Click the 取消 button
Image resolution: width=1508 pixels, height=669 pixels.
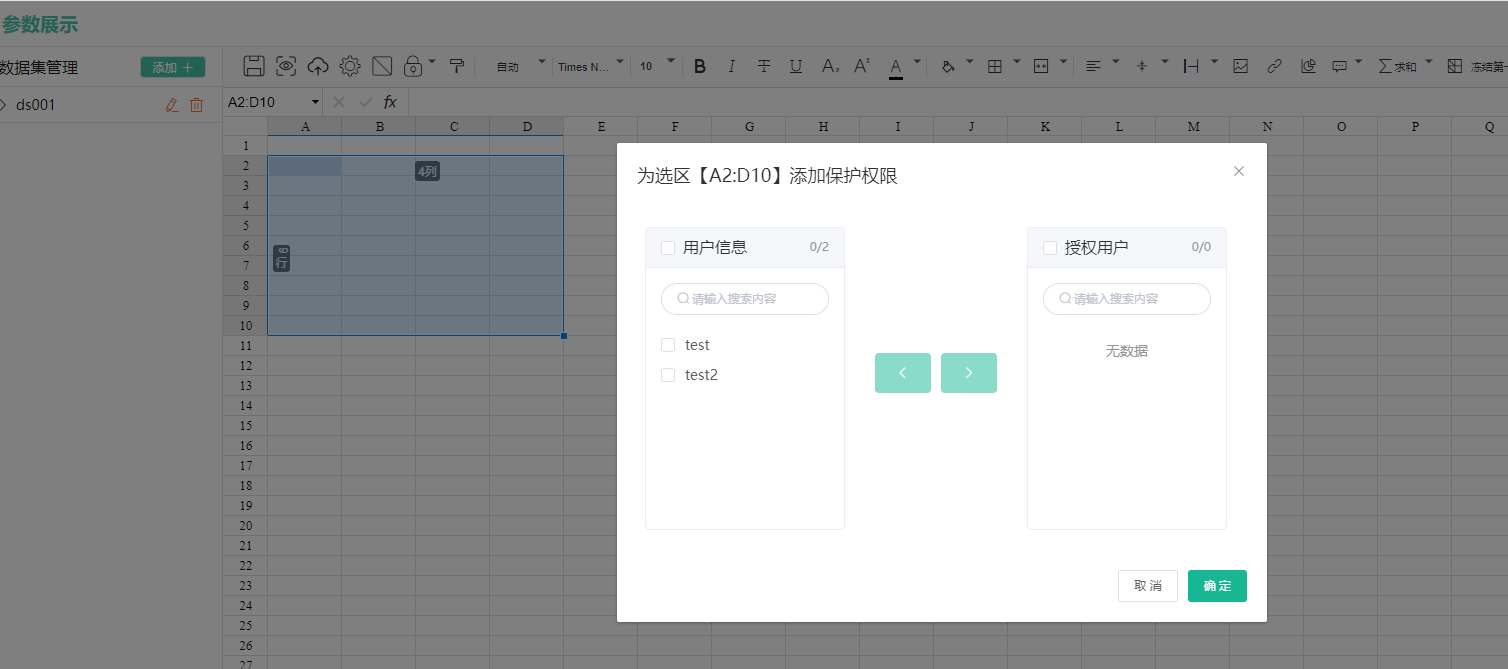coord(1148,586)
